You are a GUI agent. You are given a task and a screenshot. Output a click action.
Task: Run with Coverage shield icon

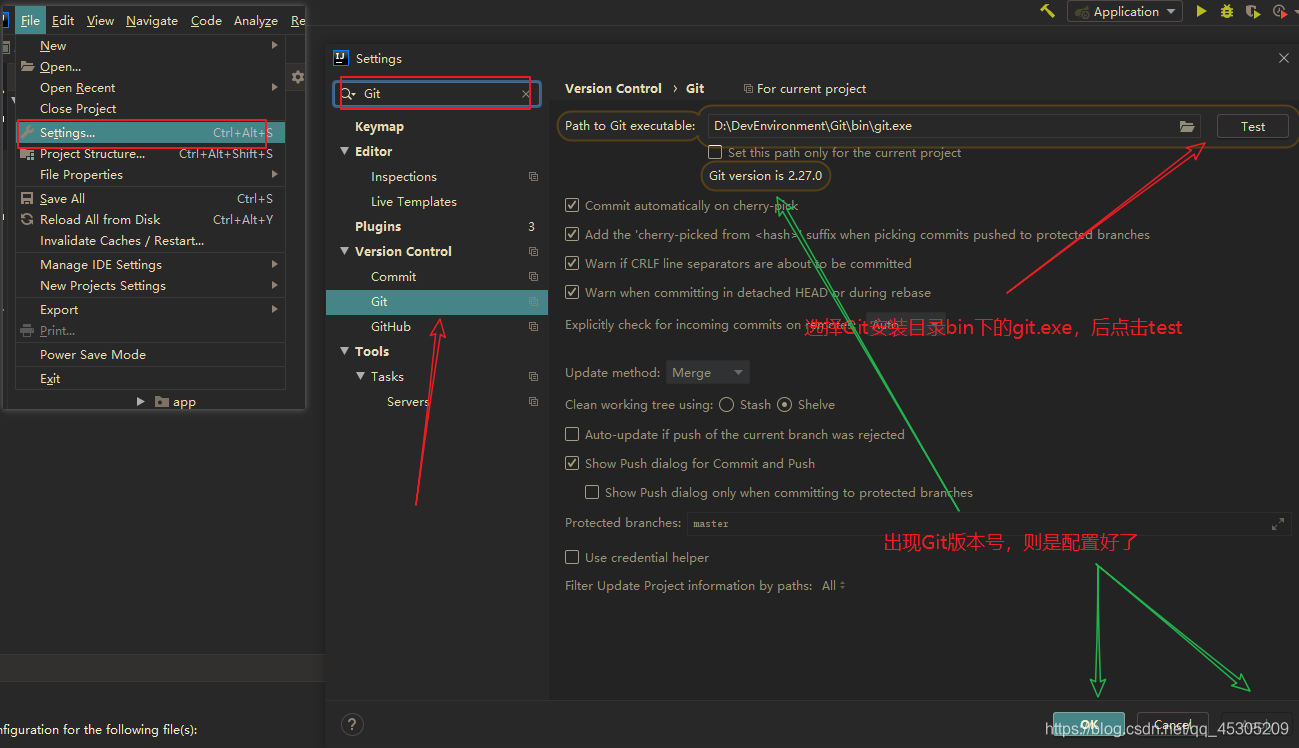click(x=1253, y=11)
